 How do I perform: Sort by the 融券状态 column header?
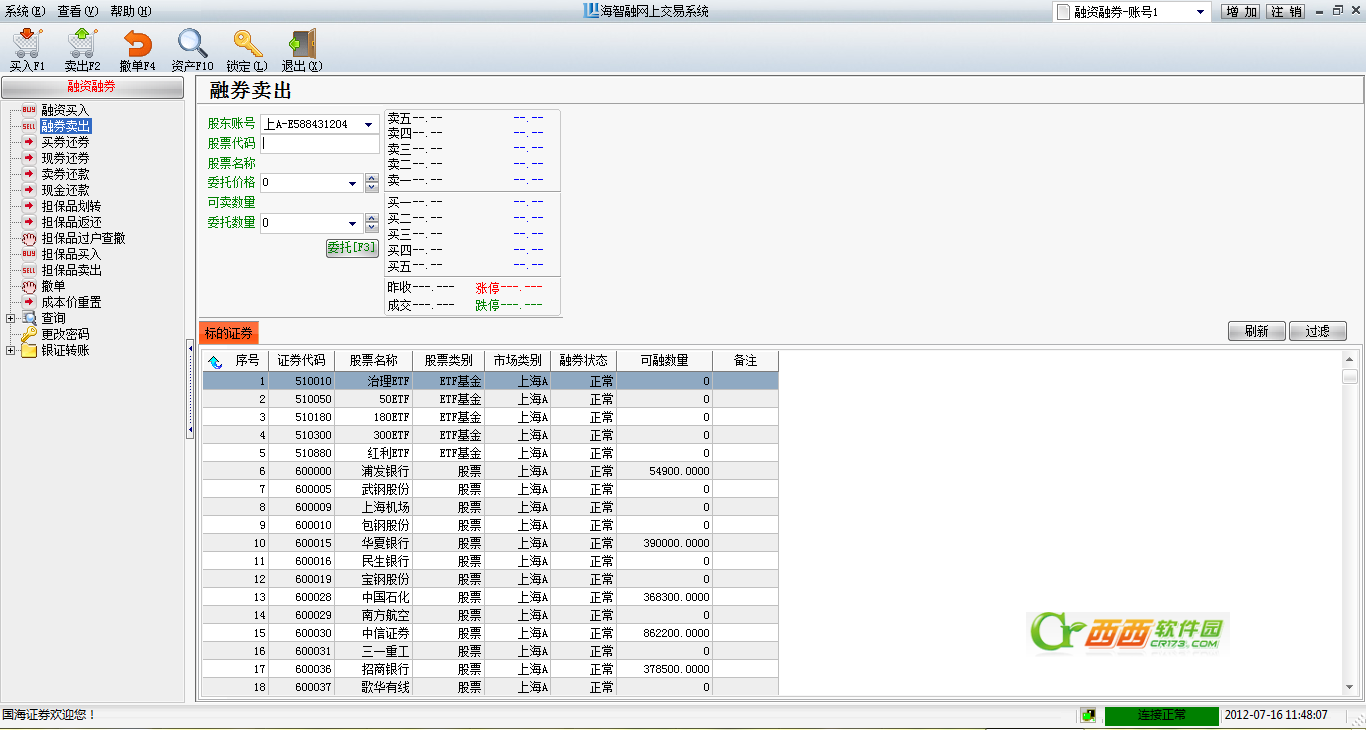(x=583, y=361)
